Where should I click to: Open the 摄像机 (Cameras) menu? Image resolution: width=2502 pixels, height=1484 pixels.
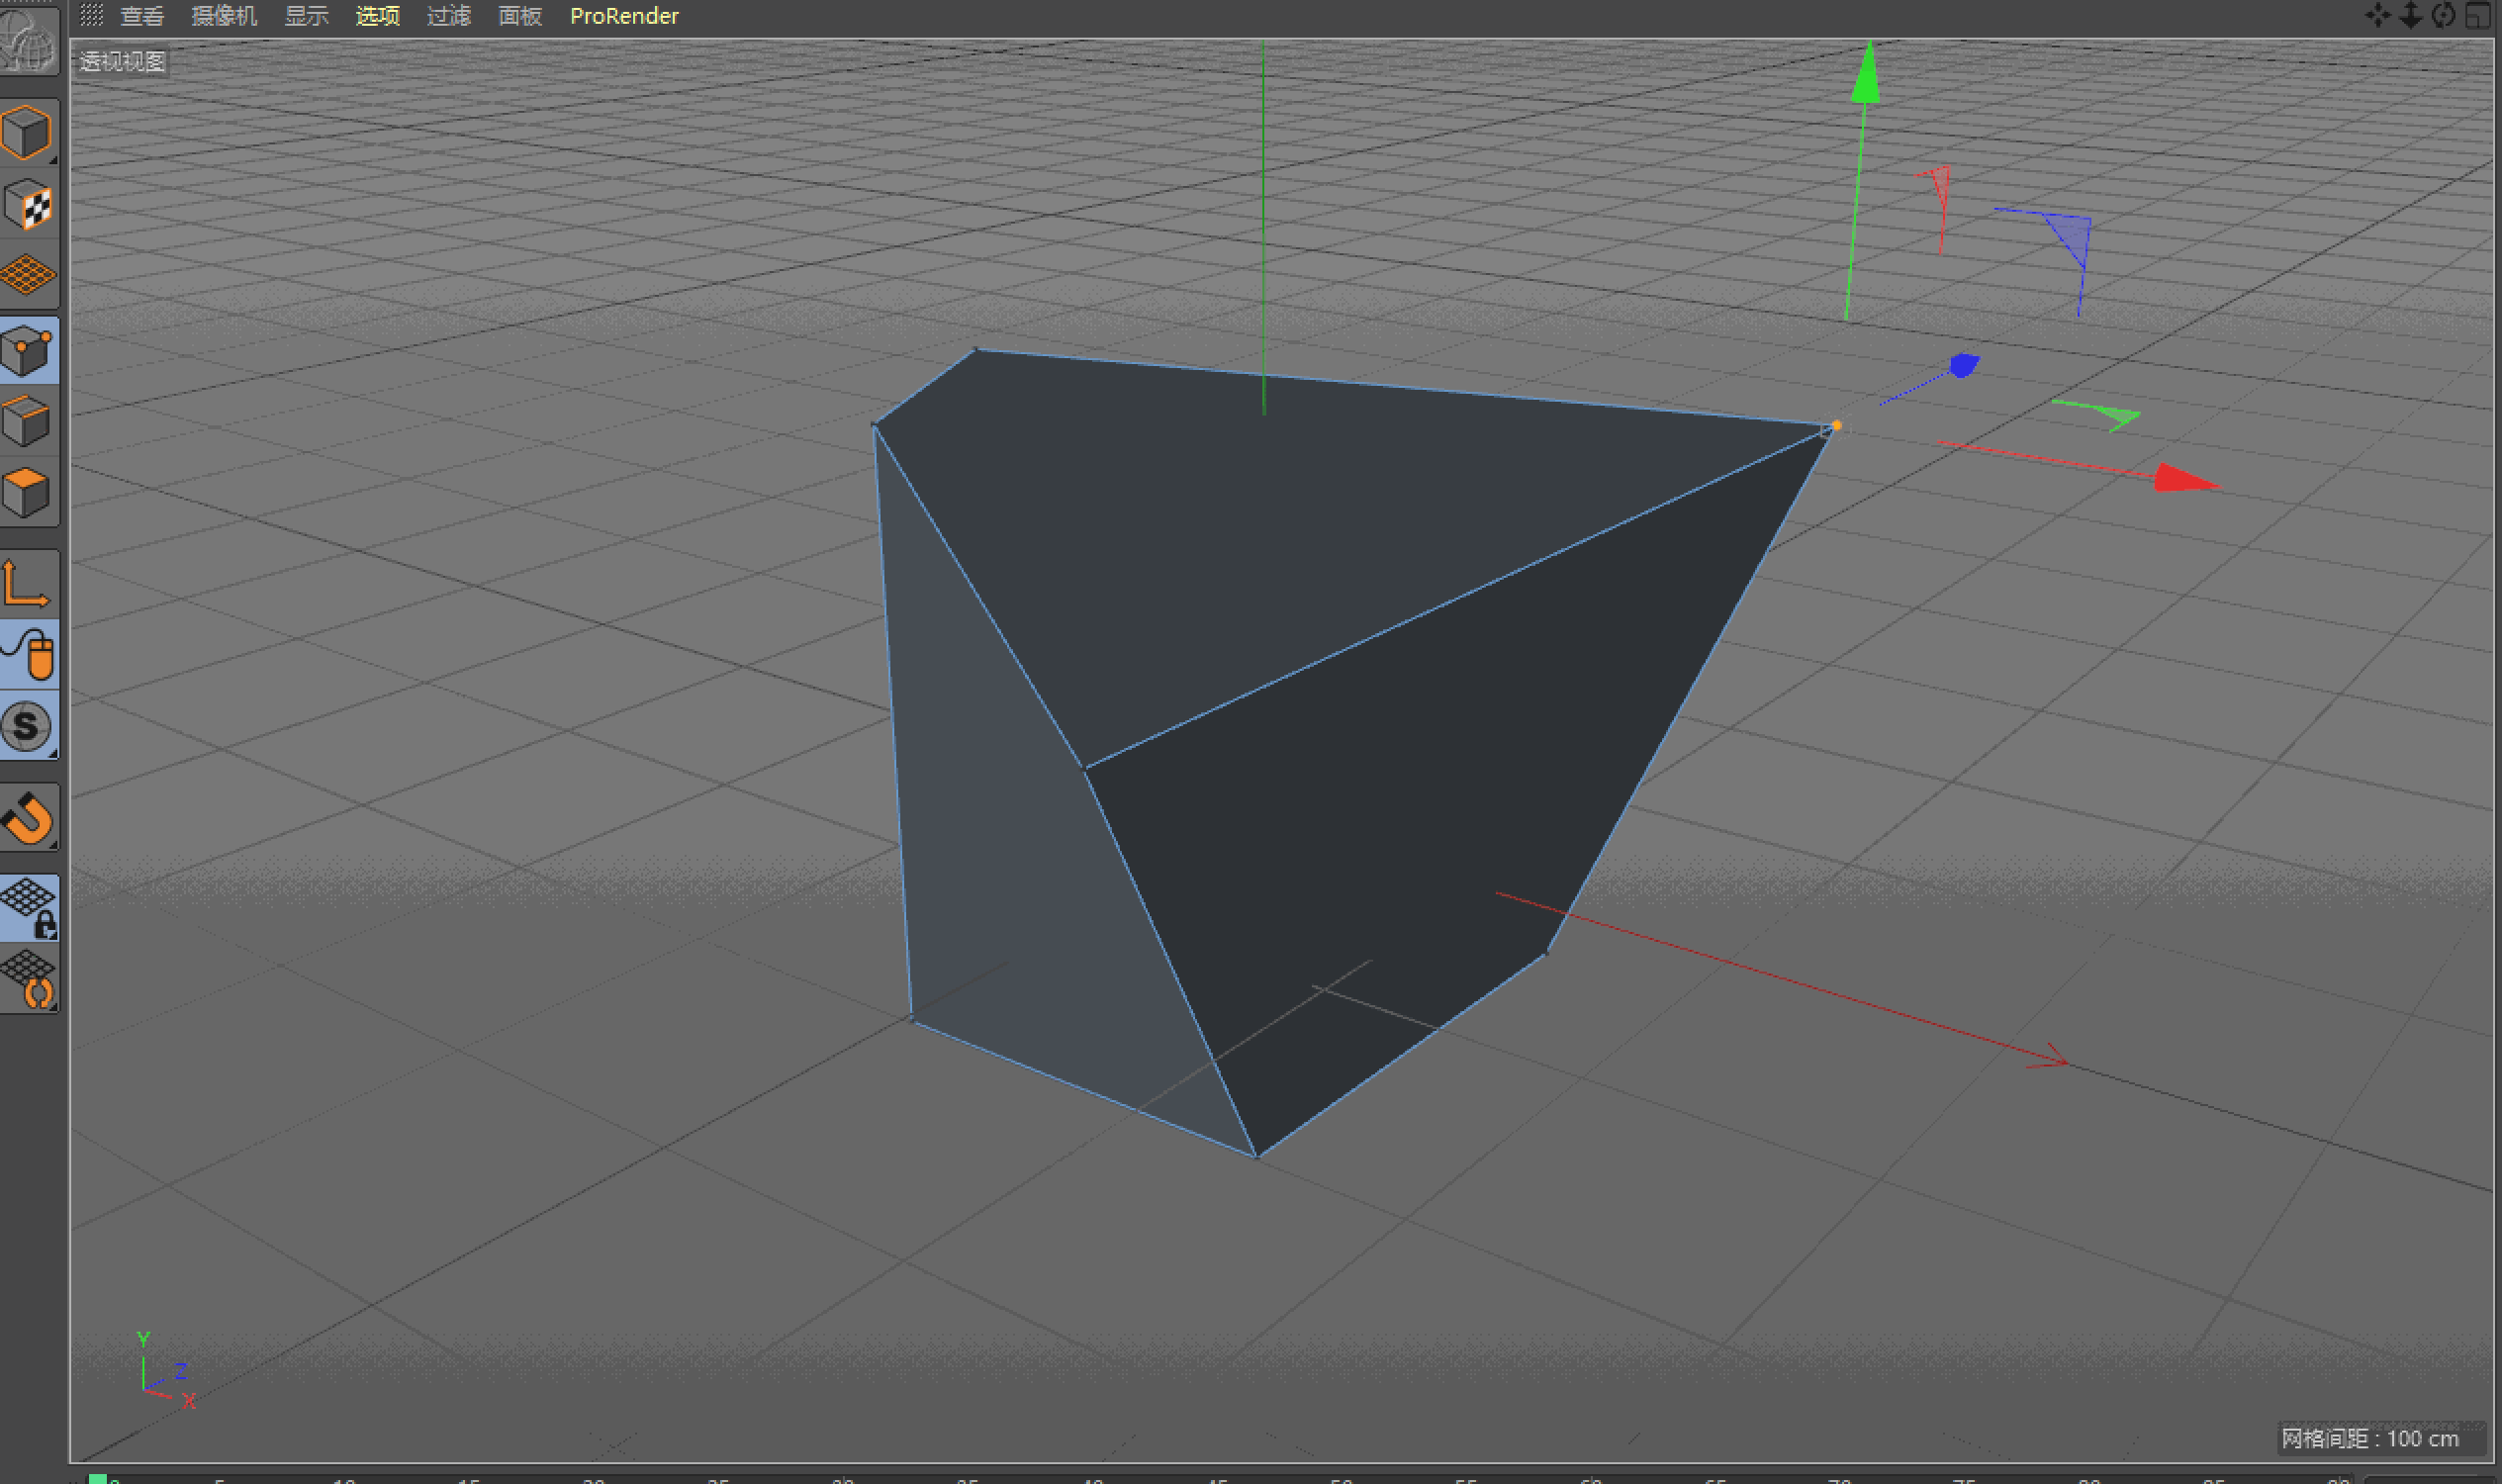(x=224, y=16)
